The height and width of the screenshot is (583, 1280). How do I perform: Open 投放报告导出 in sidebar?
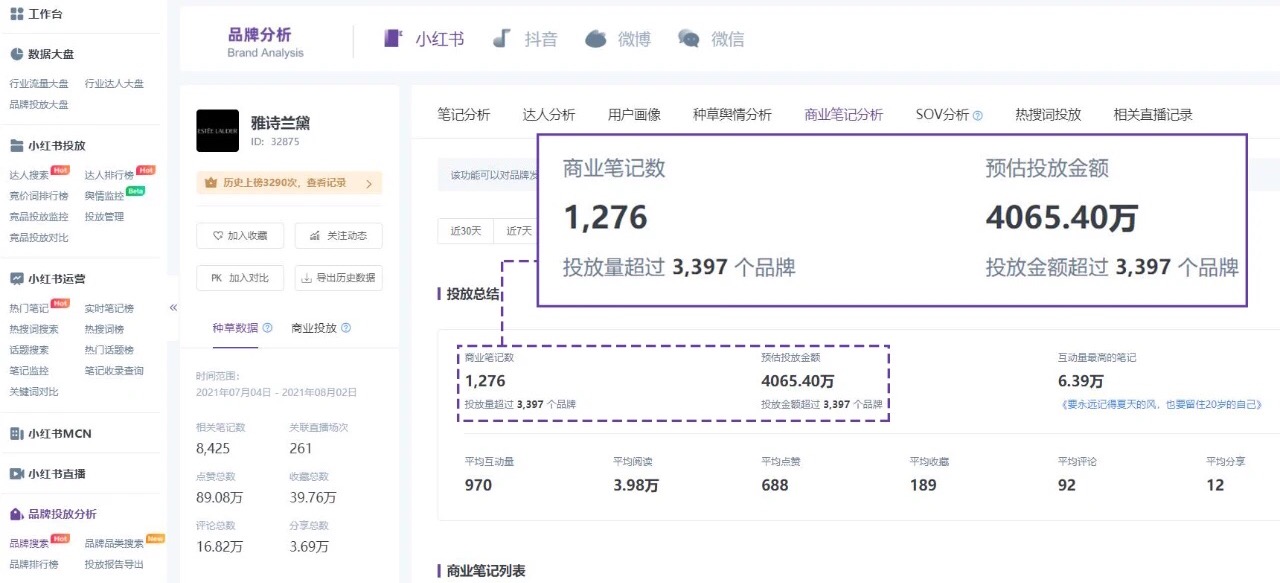114,564
